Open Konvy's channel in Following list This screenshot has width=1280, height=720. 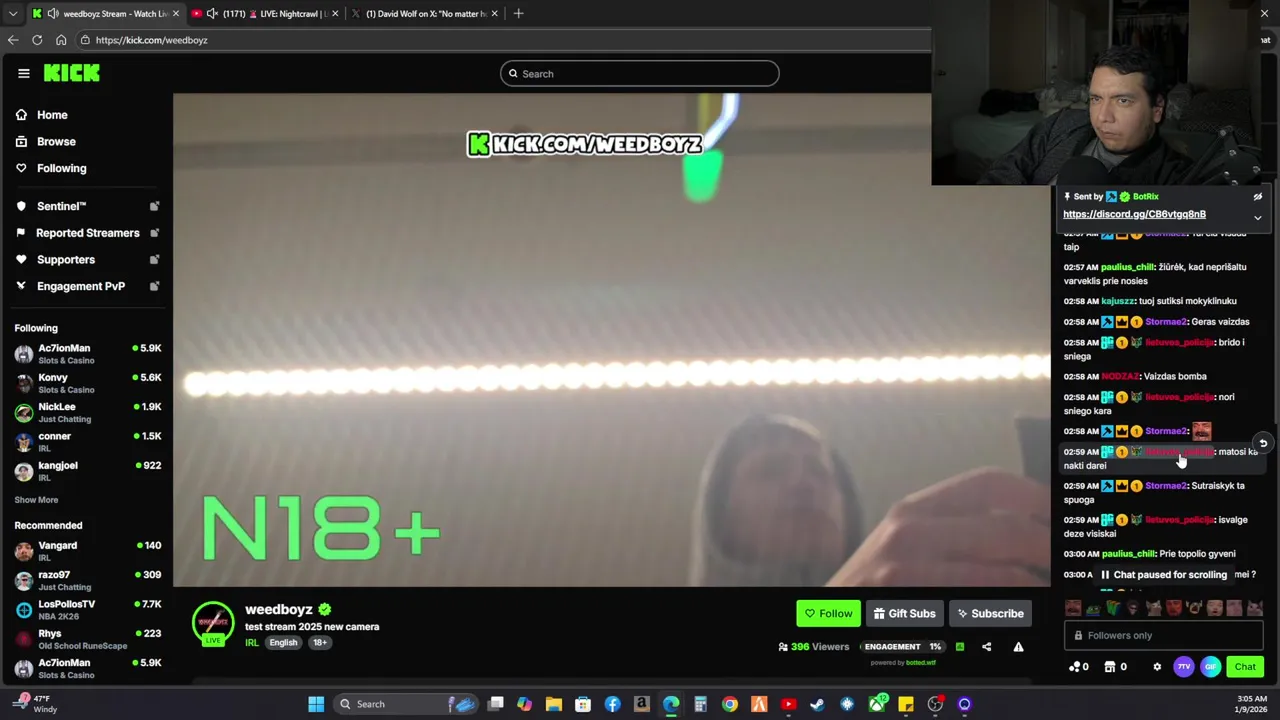87,383
